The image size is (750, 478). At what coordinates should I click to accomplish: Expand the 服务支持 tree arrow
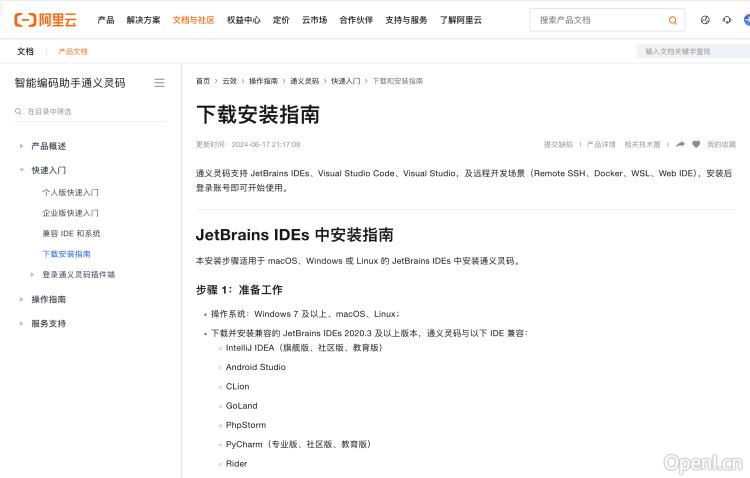pyautogui.click(x=21, y=323)
